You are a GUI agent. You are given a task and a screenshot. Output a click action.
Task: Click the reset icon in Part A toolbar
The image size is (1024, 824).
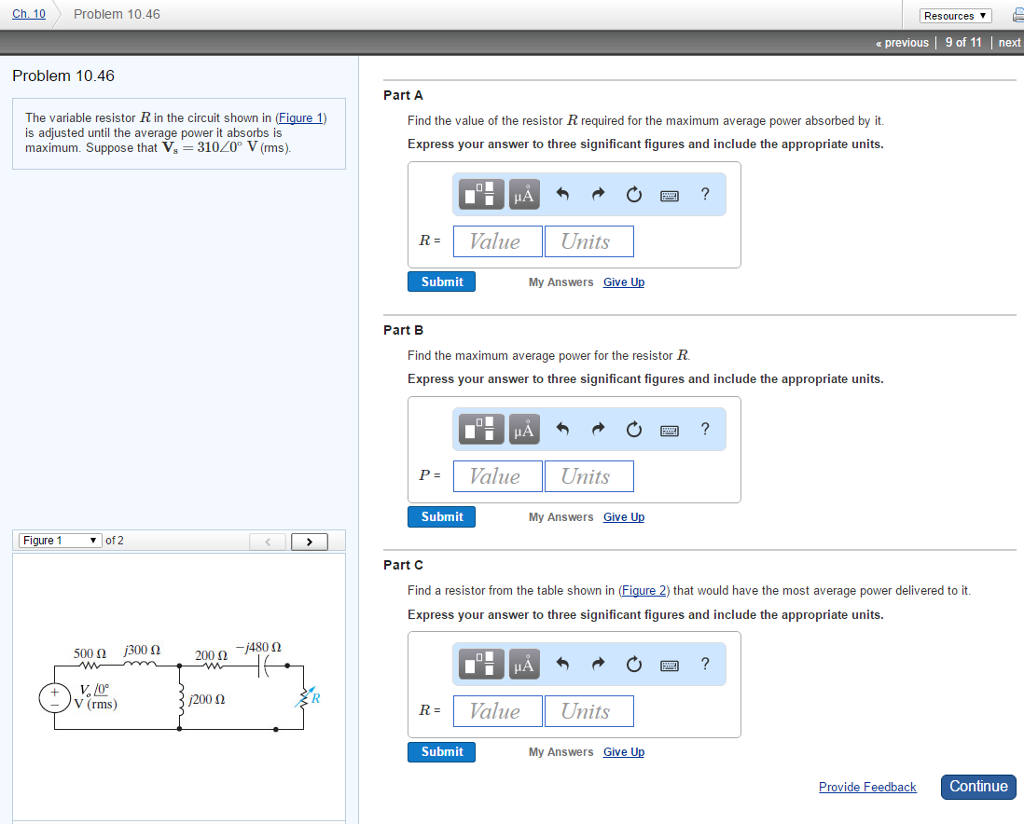pos(633,194)
